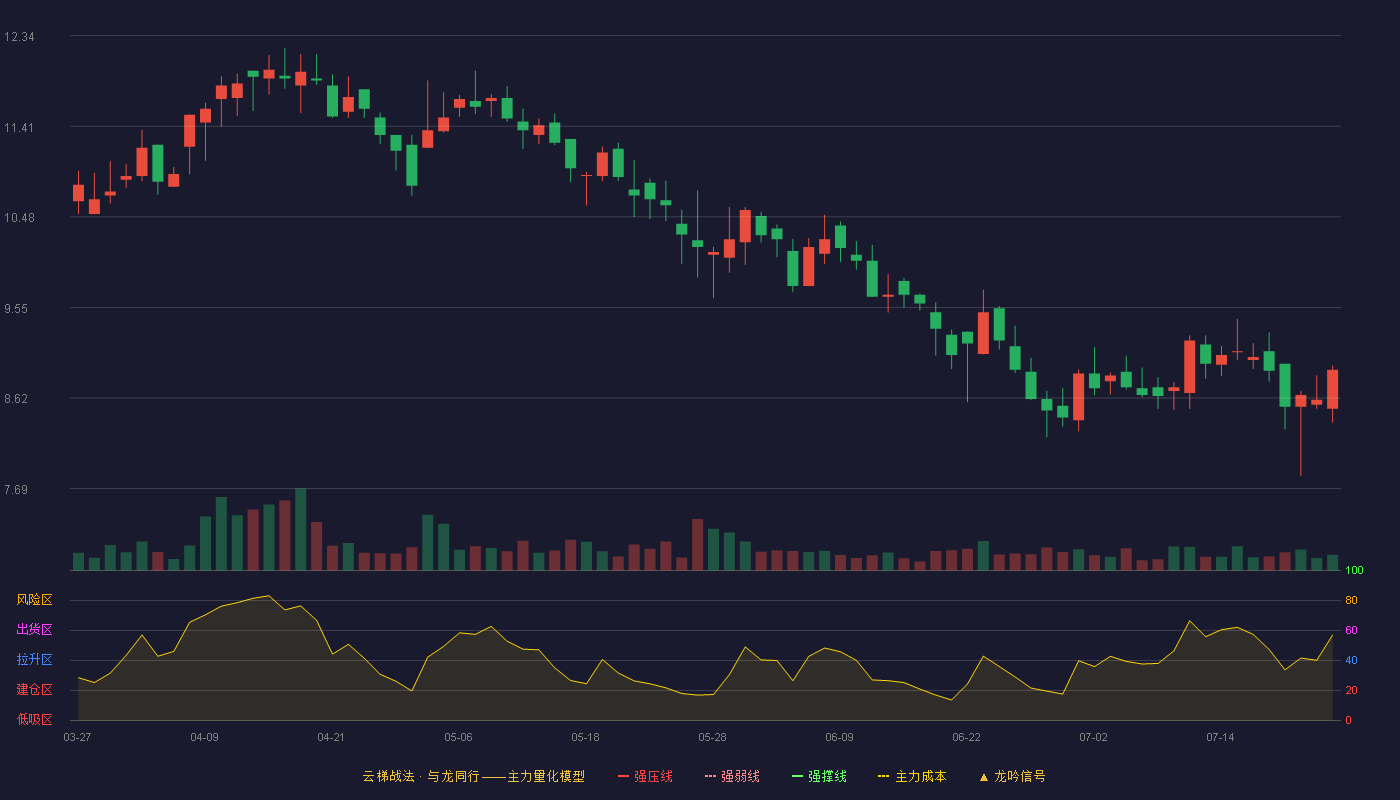Click the 04-09 date label

(x=204, y=737)
